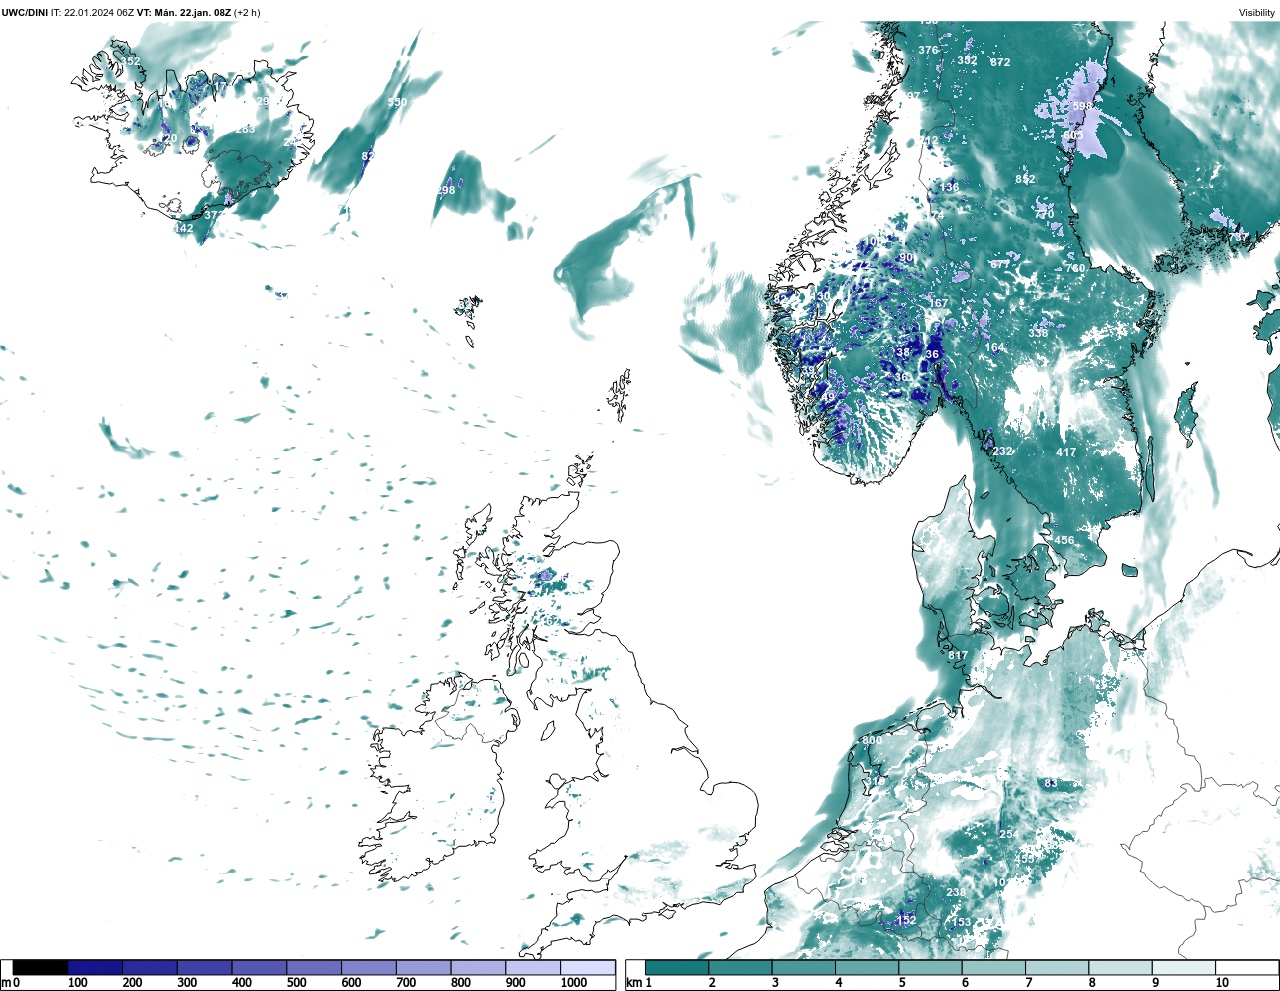Click the '373' value in southern Iceland
This screenshot has width=1280, height=991.
[x=213, y=214]
